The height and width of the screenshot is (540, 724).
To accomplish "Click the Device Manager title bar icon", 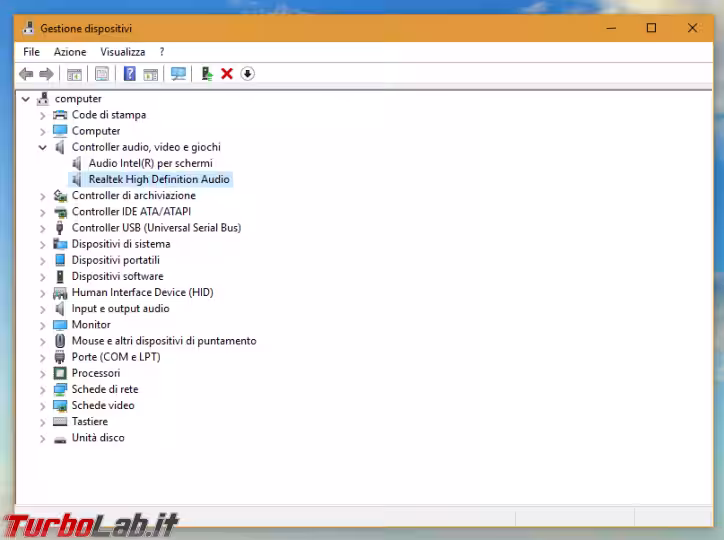I will tap(28, 28).
